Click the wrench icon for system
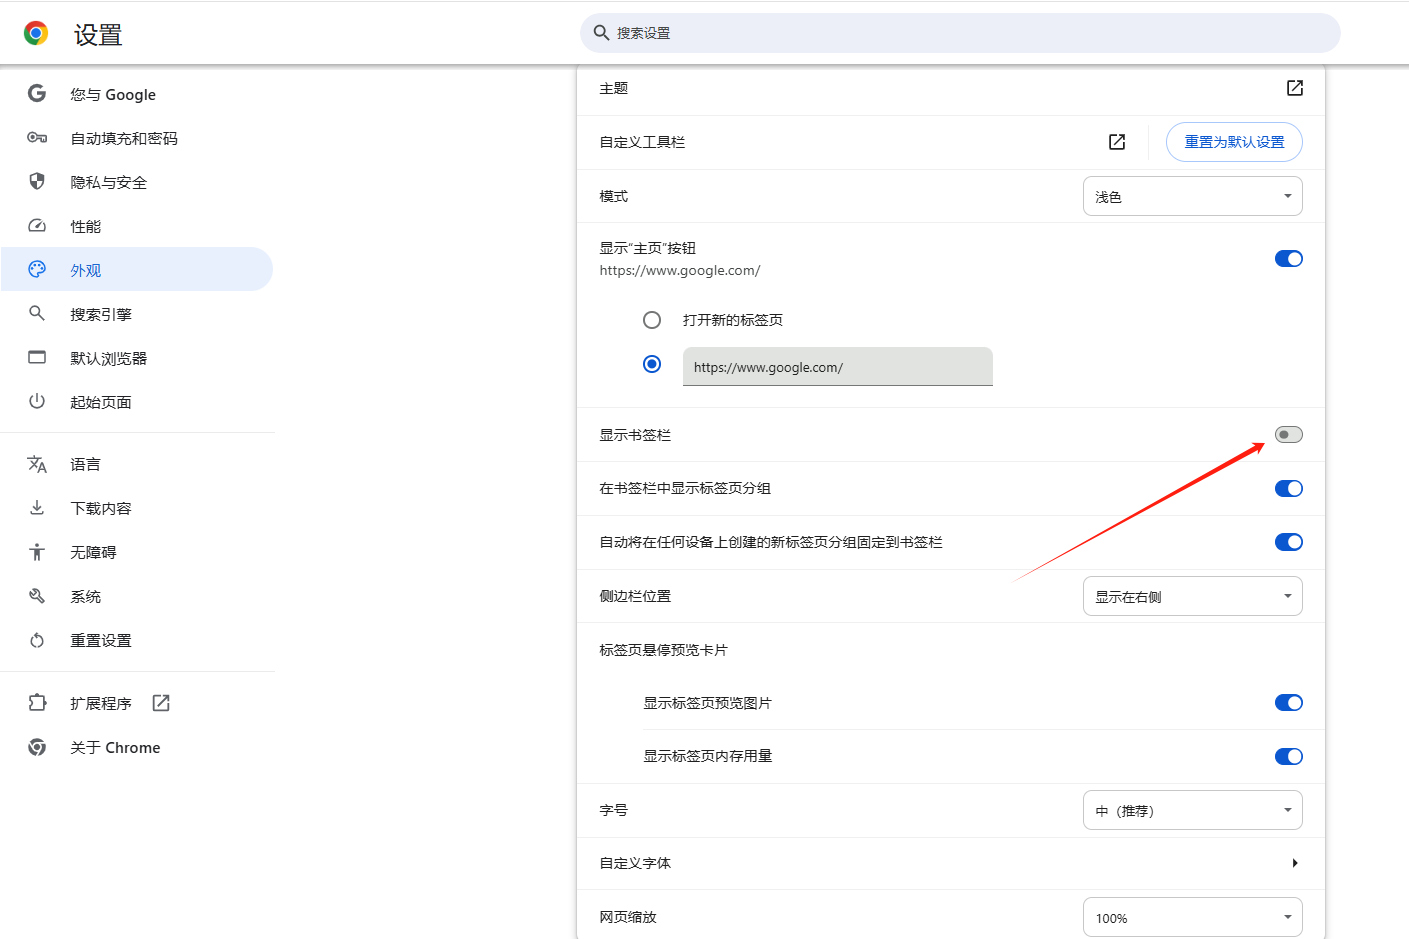 point(37,596)
